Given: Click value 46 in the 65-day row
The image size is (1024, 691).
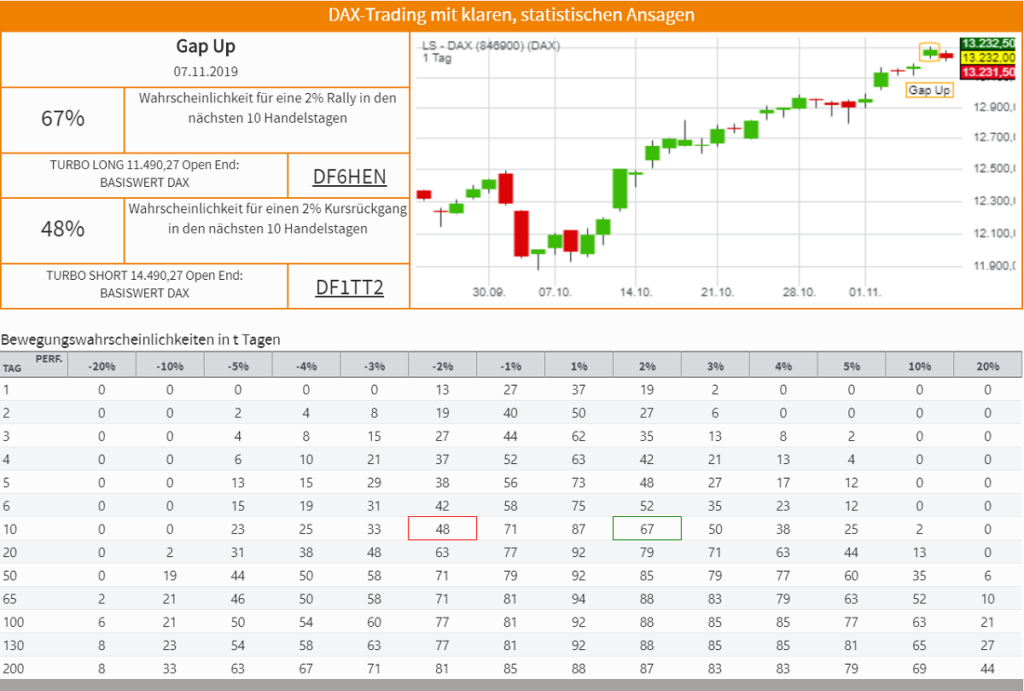Looking at the screenshot, I should click(x=238, y=599).
